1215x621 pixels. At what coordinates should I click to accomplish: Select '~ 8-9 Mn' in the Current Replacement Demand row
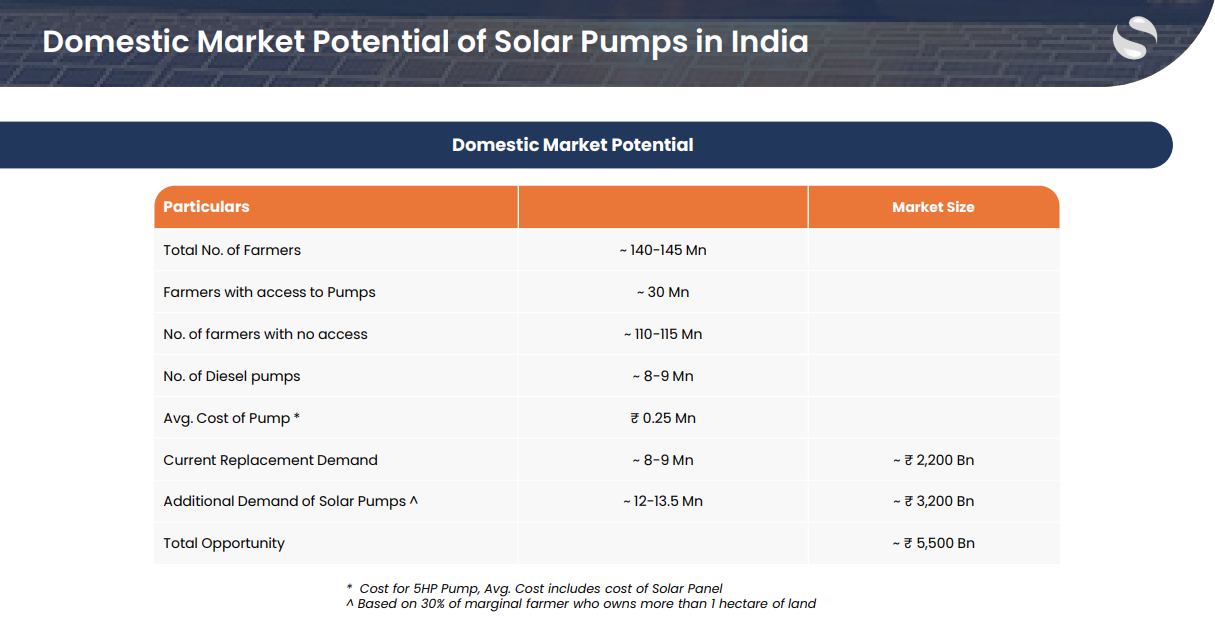pyautogui.click(x=663, y=460)
